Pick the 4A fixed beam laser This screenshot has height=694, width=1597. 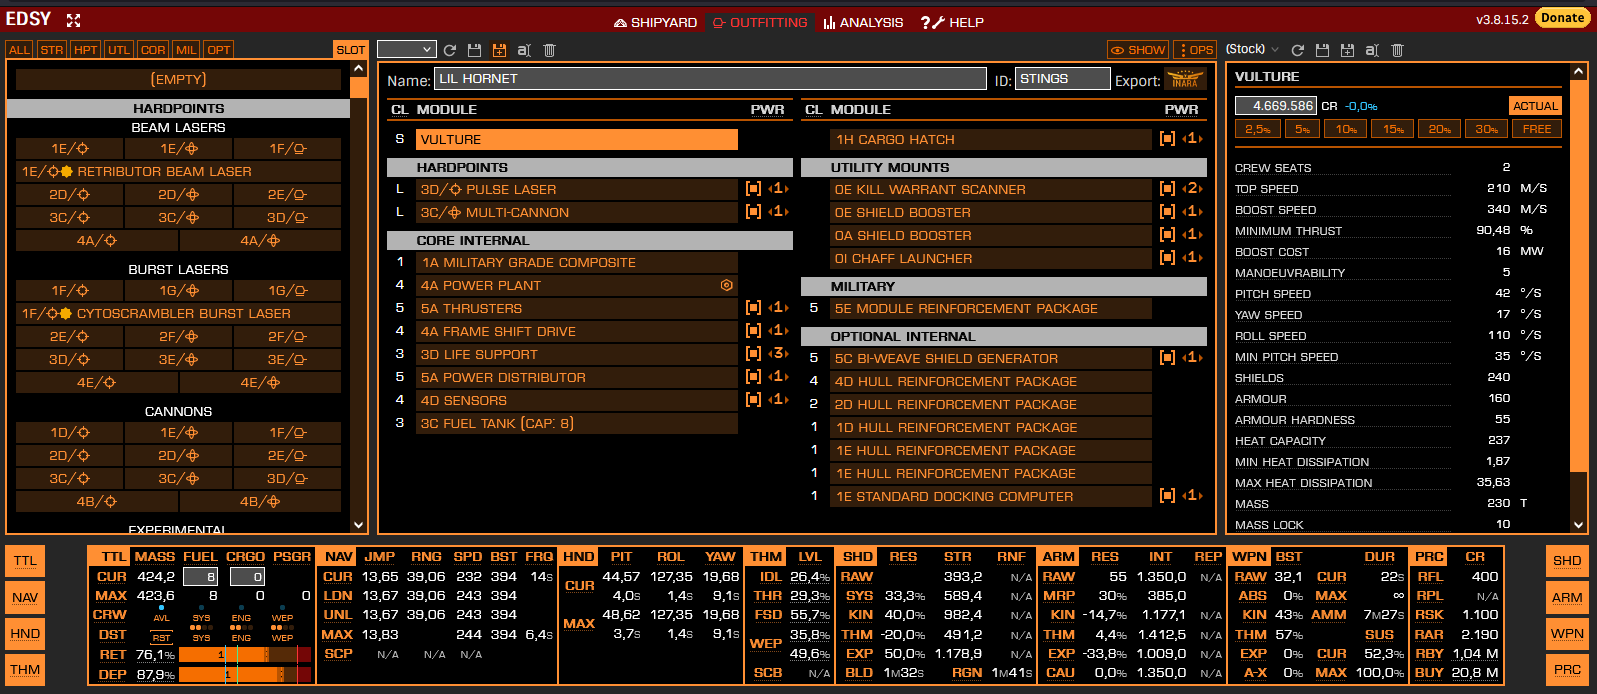97,240
